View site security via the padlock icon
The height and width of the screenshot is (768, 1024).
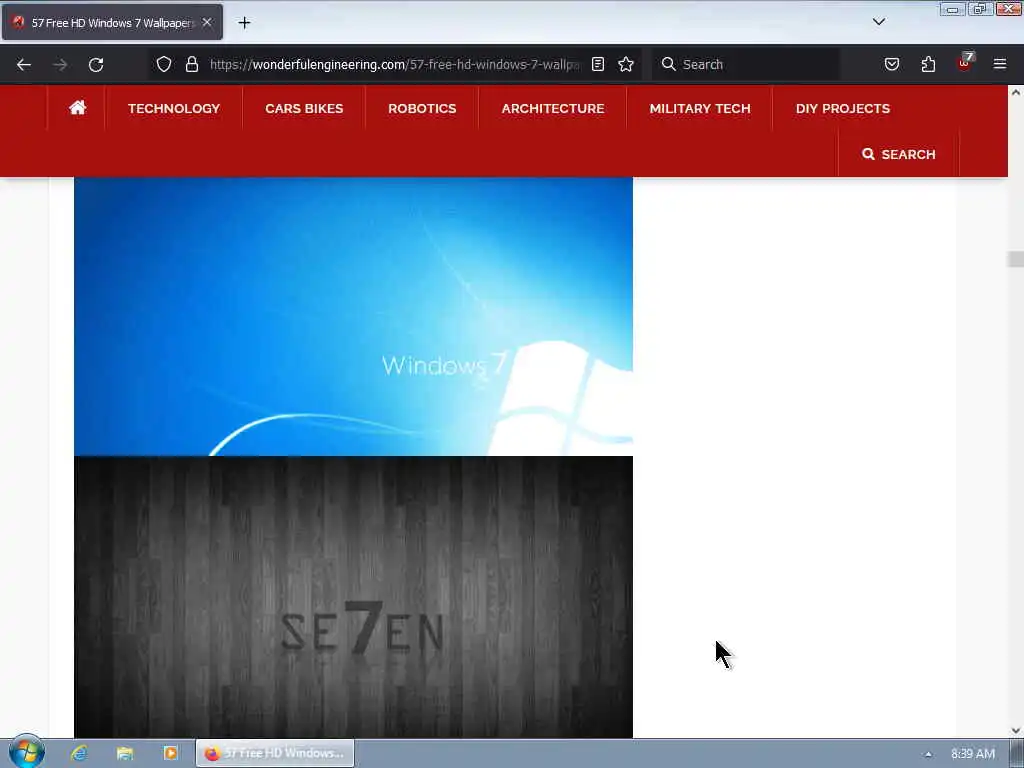[191, 64]
